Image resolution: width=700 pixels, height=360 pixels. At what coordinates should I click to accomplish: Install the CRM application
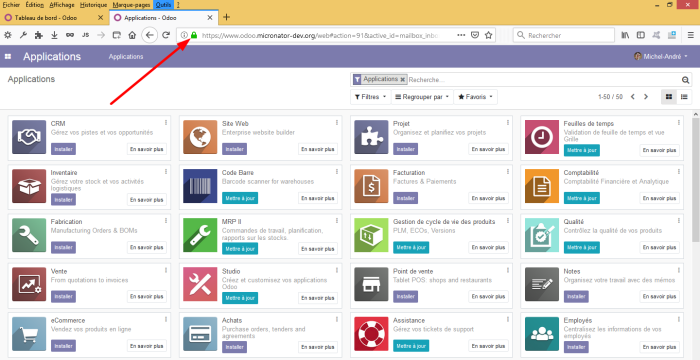[x=63, y=149]
